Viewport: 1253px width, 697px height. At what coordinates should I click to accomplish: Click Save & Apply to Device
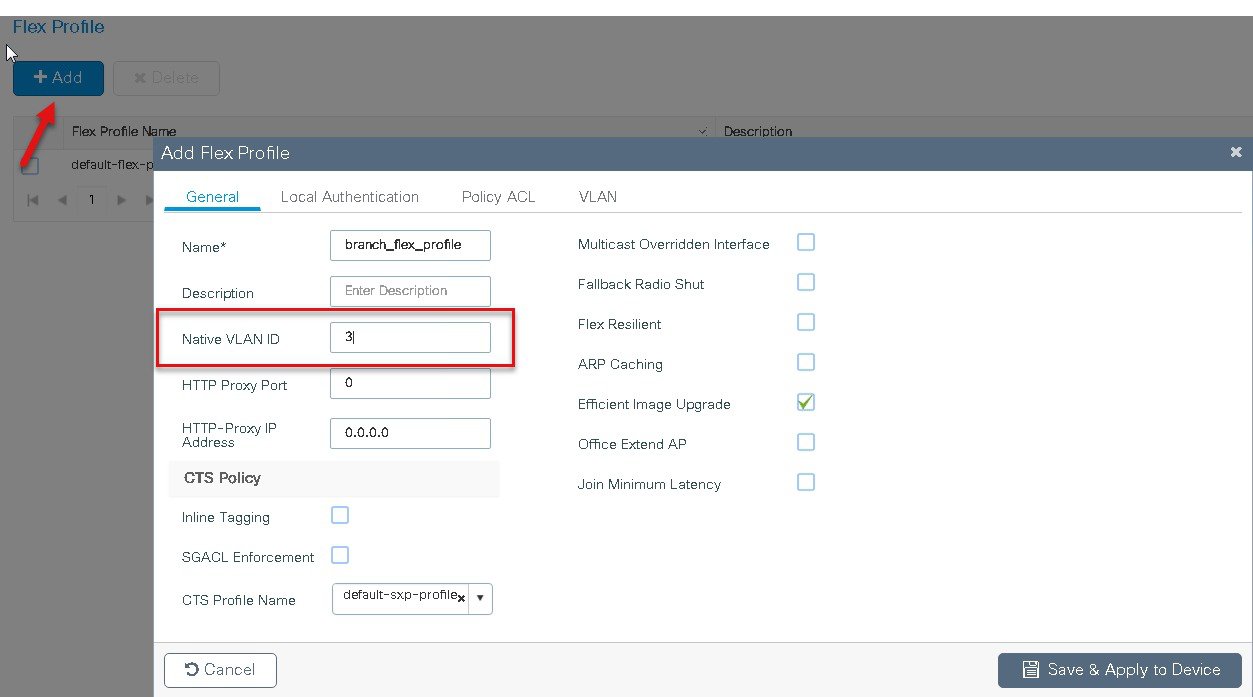1120,670
